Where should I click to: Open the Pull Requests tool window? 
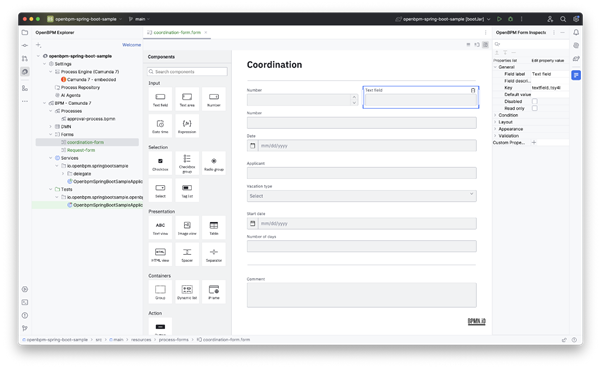25,59
